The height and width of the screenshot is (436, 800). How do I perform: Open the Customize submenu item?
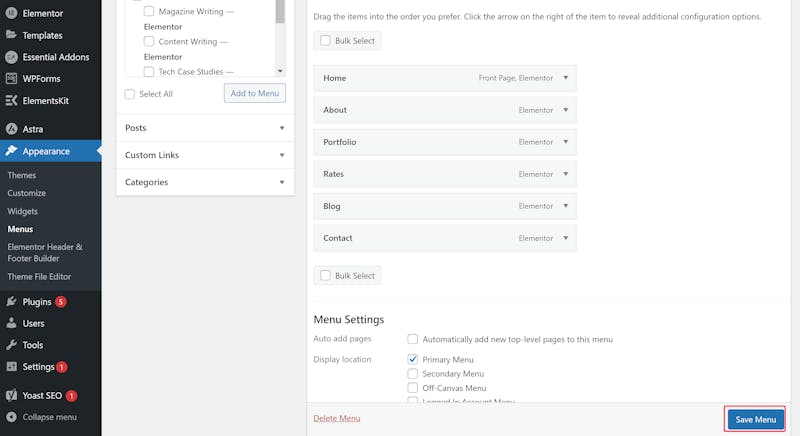tap(27, 193)
